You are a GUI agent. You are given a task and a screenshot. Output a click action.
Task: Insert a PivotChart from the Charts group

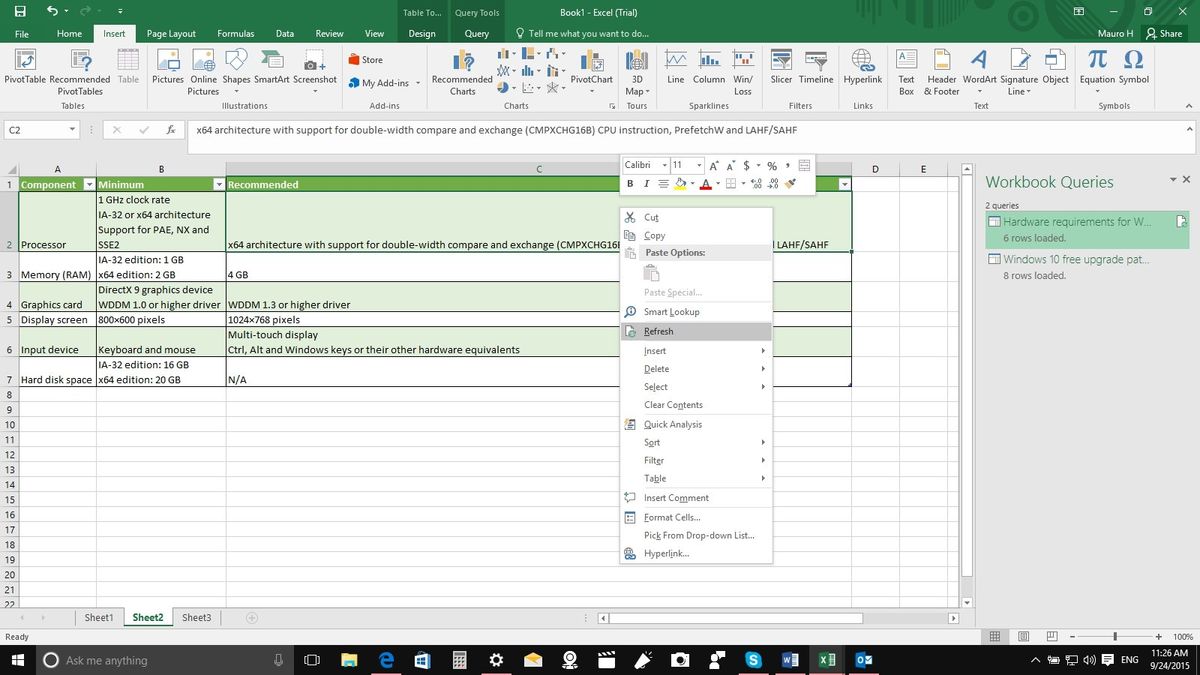(x=591, y=70)
